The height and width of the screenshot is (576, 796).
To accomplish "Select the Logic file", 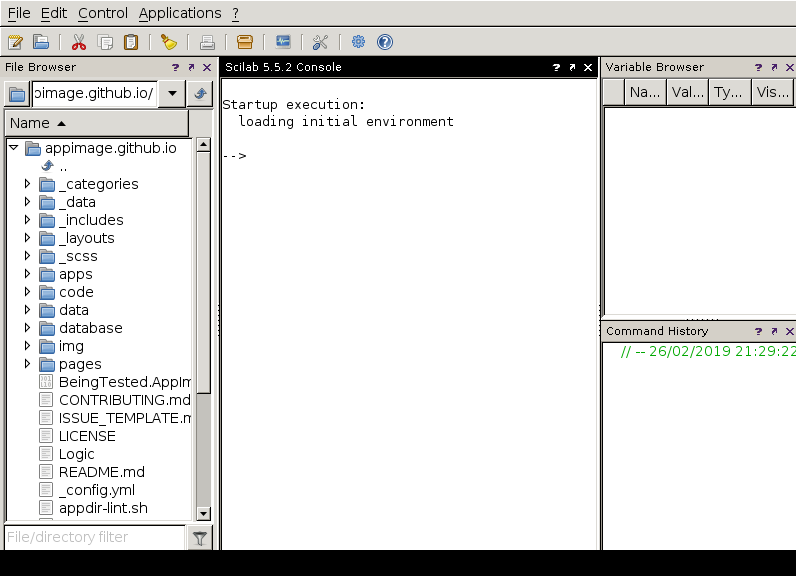I will tap(76, 454).
